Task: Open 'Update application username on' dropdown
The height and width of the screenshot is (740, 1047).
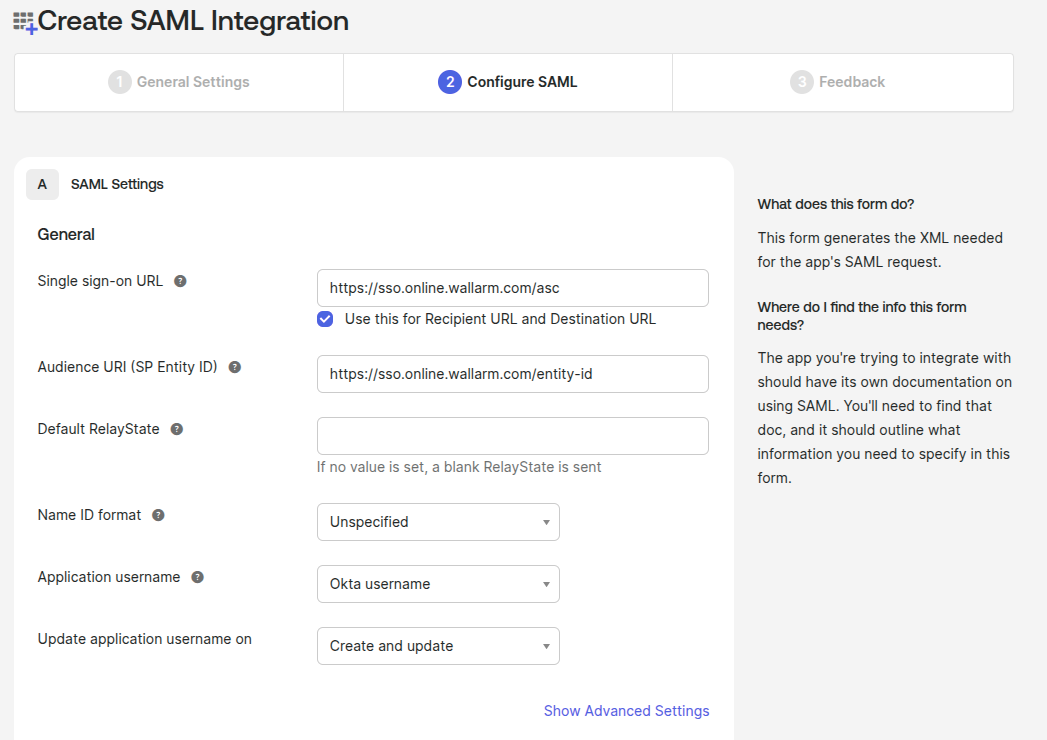Action: coord(438,645)
